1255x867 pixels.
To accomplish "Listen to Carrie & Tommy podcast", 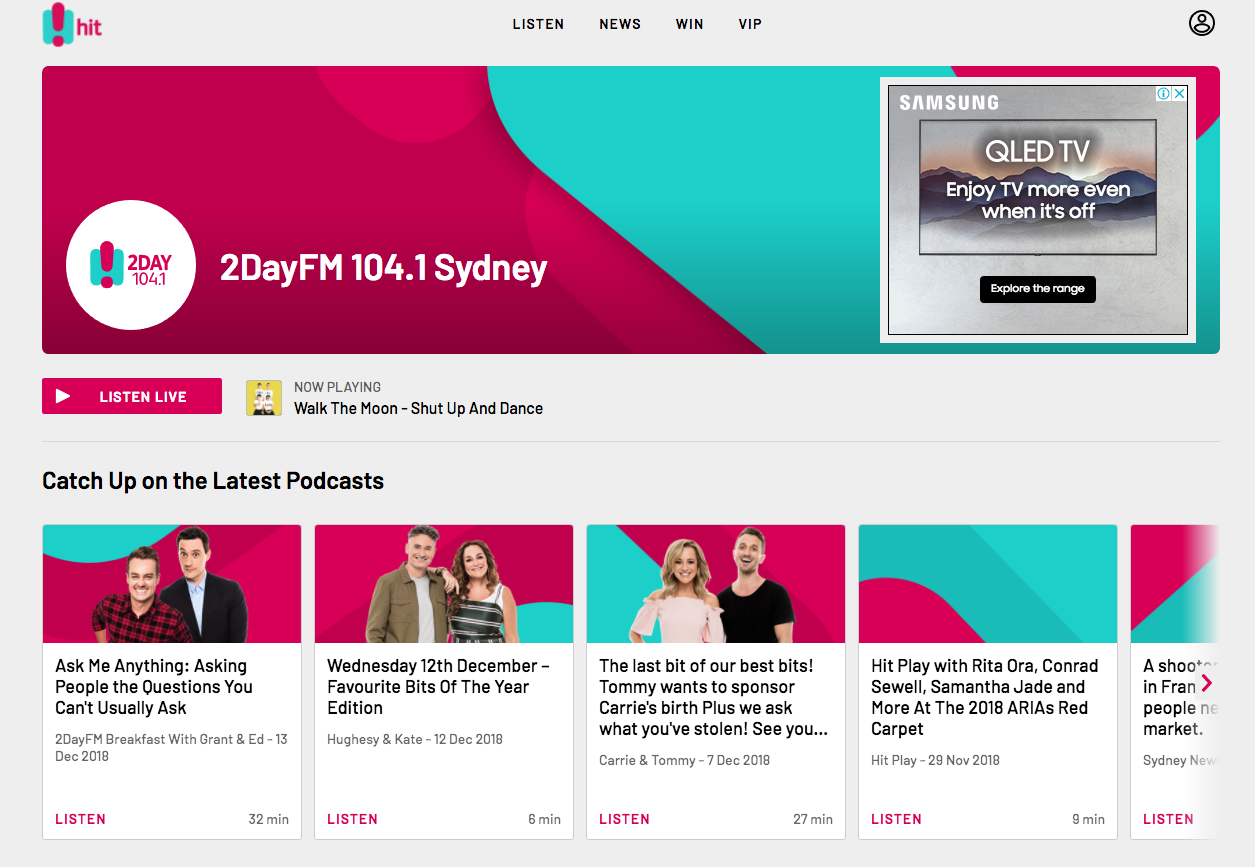I will 625,819.
